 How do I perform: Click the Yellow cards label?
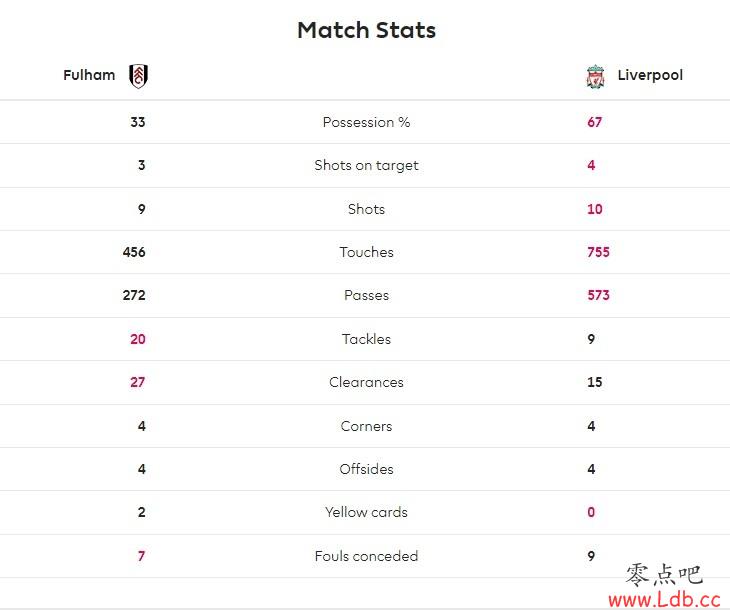tap(366, 512)
